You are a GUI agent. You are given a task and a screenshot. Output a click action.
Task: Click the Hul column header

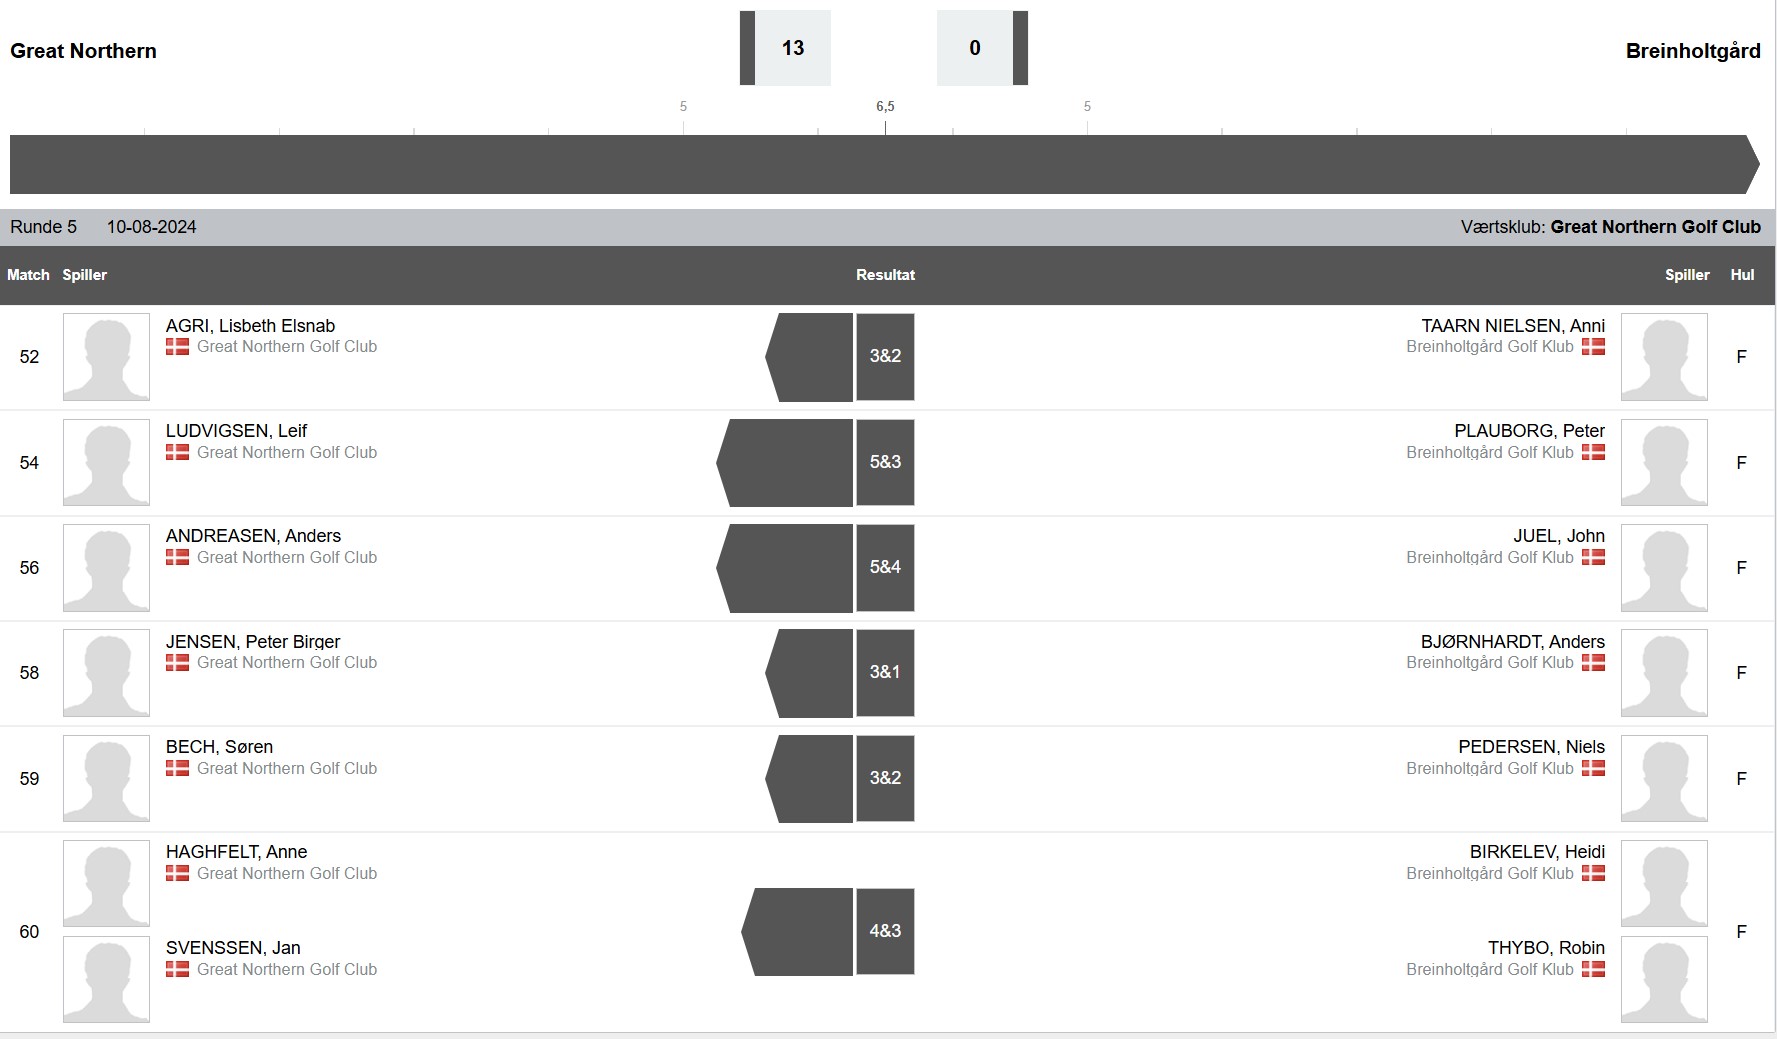tap(1742, 275)
